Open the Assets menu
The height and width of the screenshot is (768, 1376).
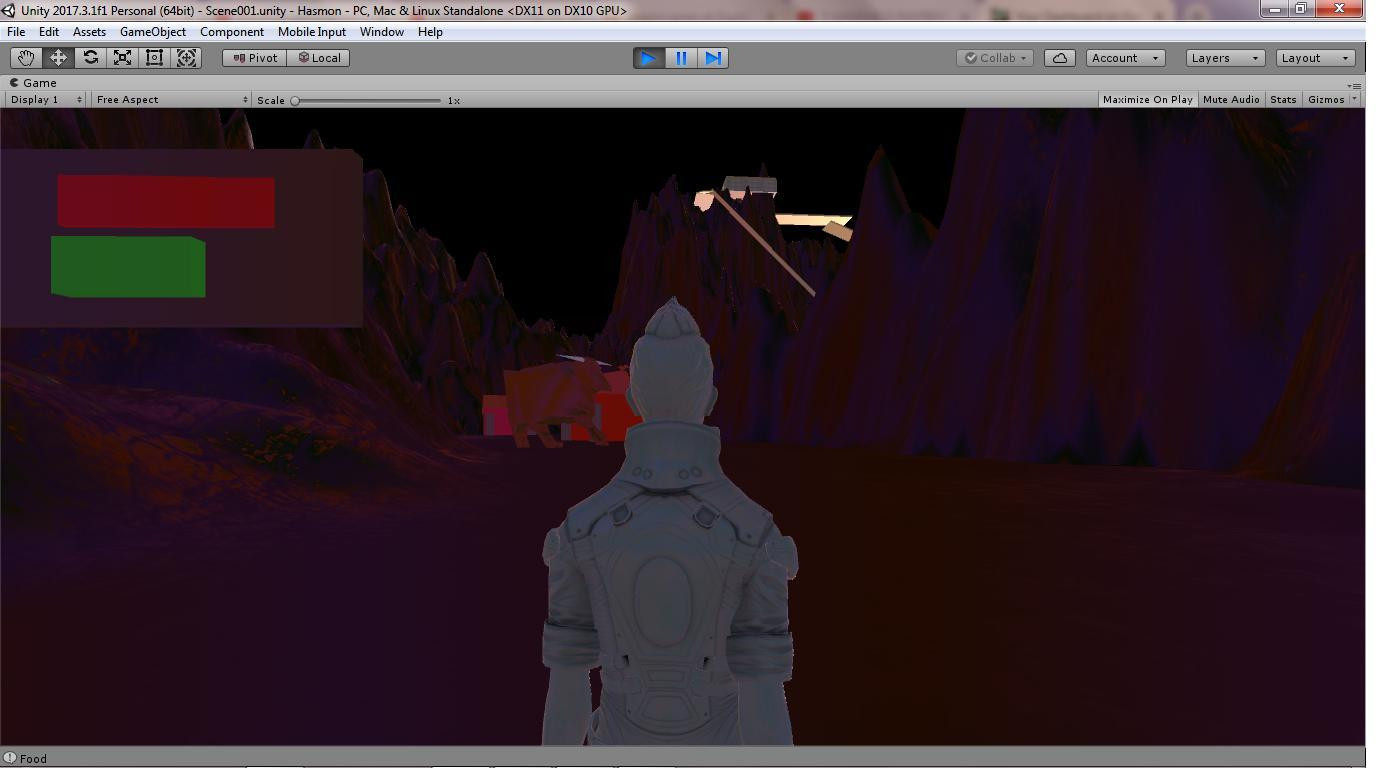coord(89,32)
